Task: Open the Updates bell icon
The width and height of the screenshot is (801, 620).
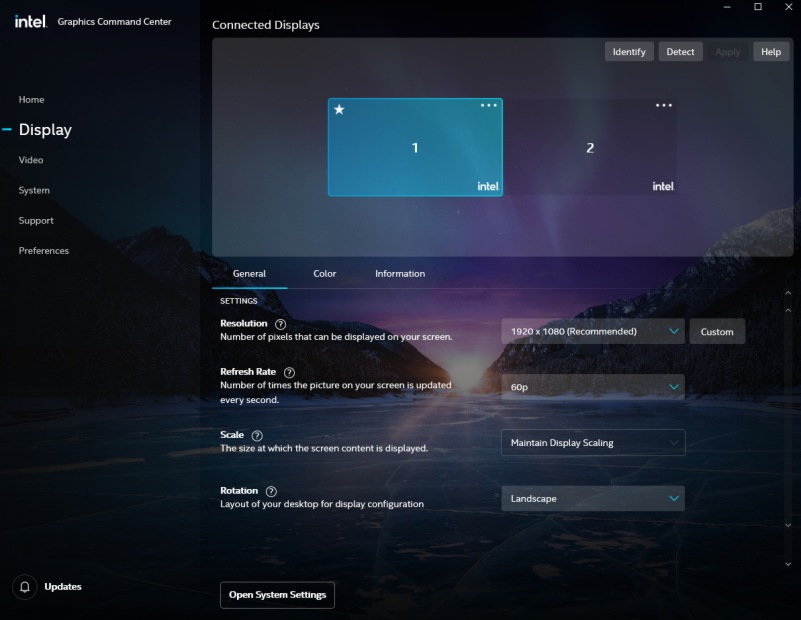Action: point(25,587)
